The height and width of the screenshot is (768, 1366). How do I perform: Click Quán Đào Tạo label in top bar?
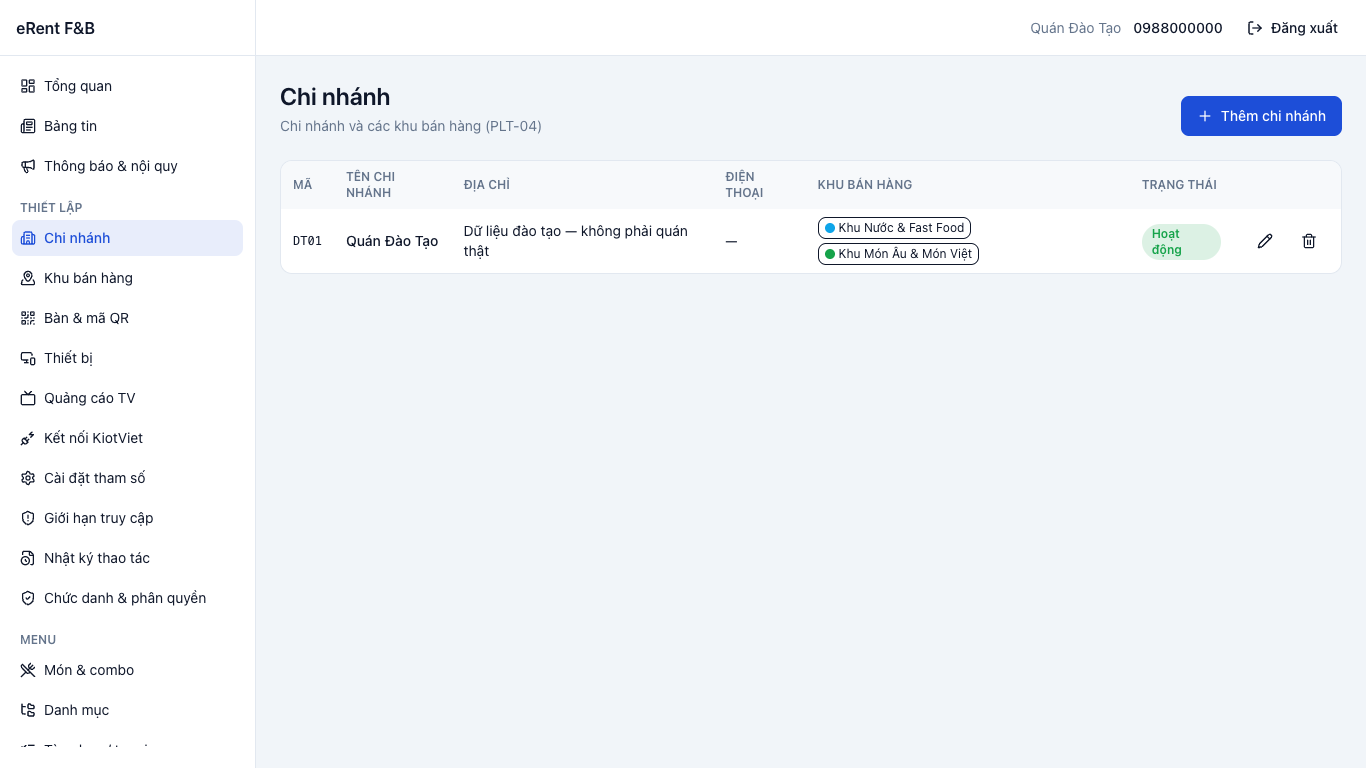click(x=1076, y=28)
